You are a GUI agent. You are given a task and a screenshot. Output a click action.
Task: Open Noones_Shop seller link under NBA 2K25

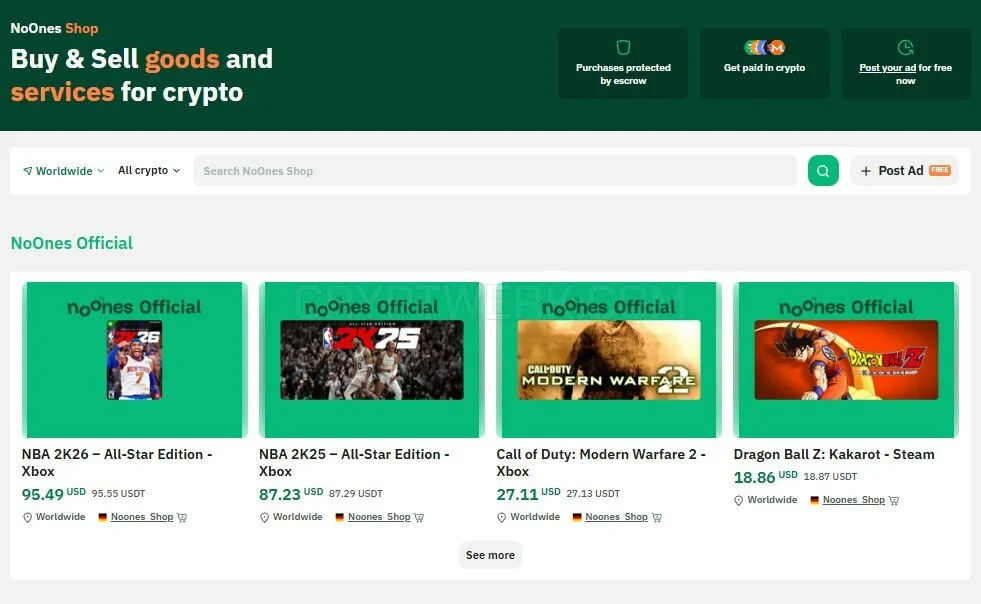[x=379, y=517]
